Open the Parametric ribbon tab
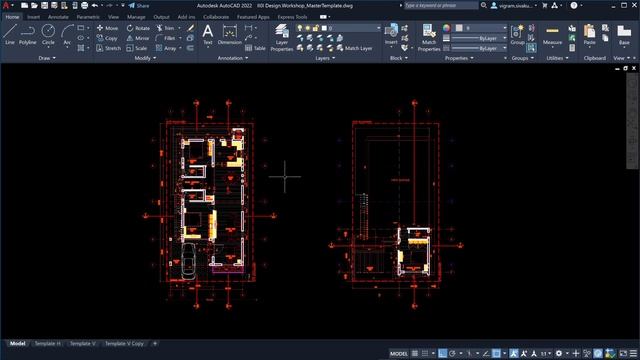Image resolution: width=640 pixels, height=360 pixels. pos(88,17)
